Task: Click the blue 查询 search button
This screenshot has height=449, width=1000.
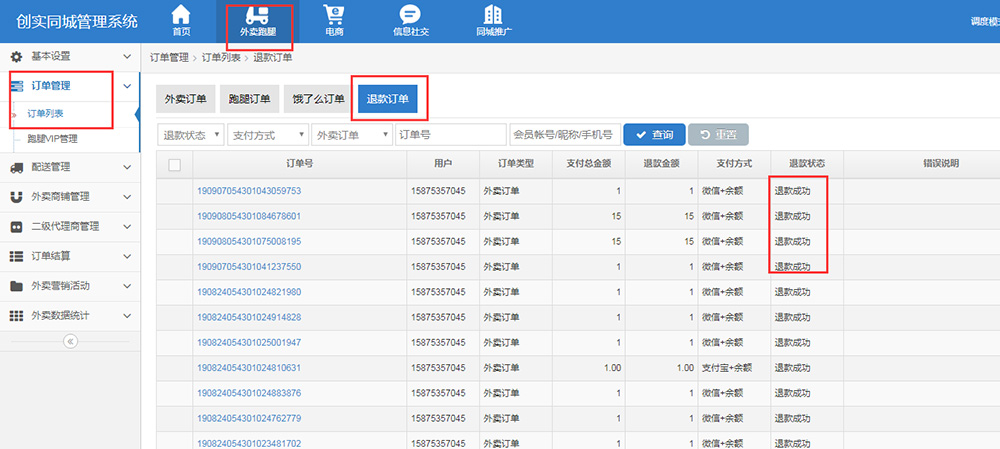Action: click(x=653, y=135)
